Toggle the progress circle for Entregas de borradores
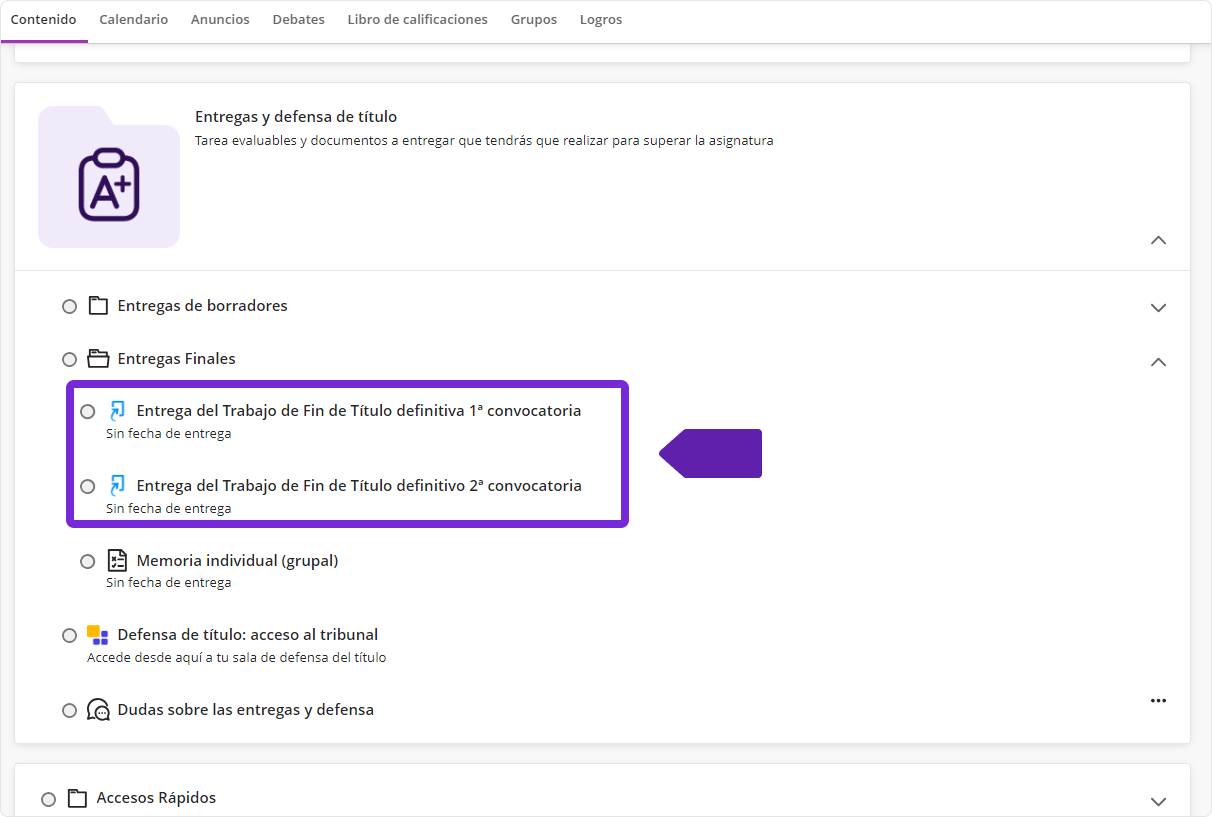This screenshot has width=1212, height=817. click(69, 306)
